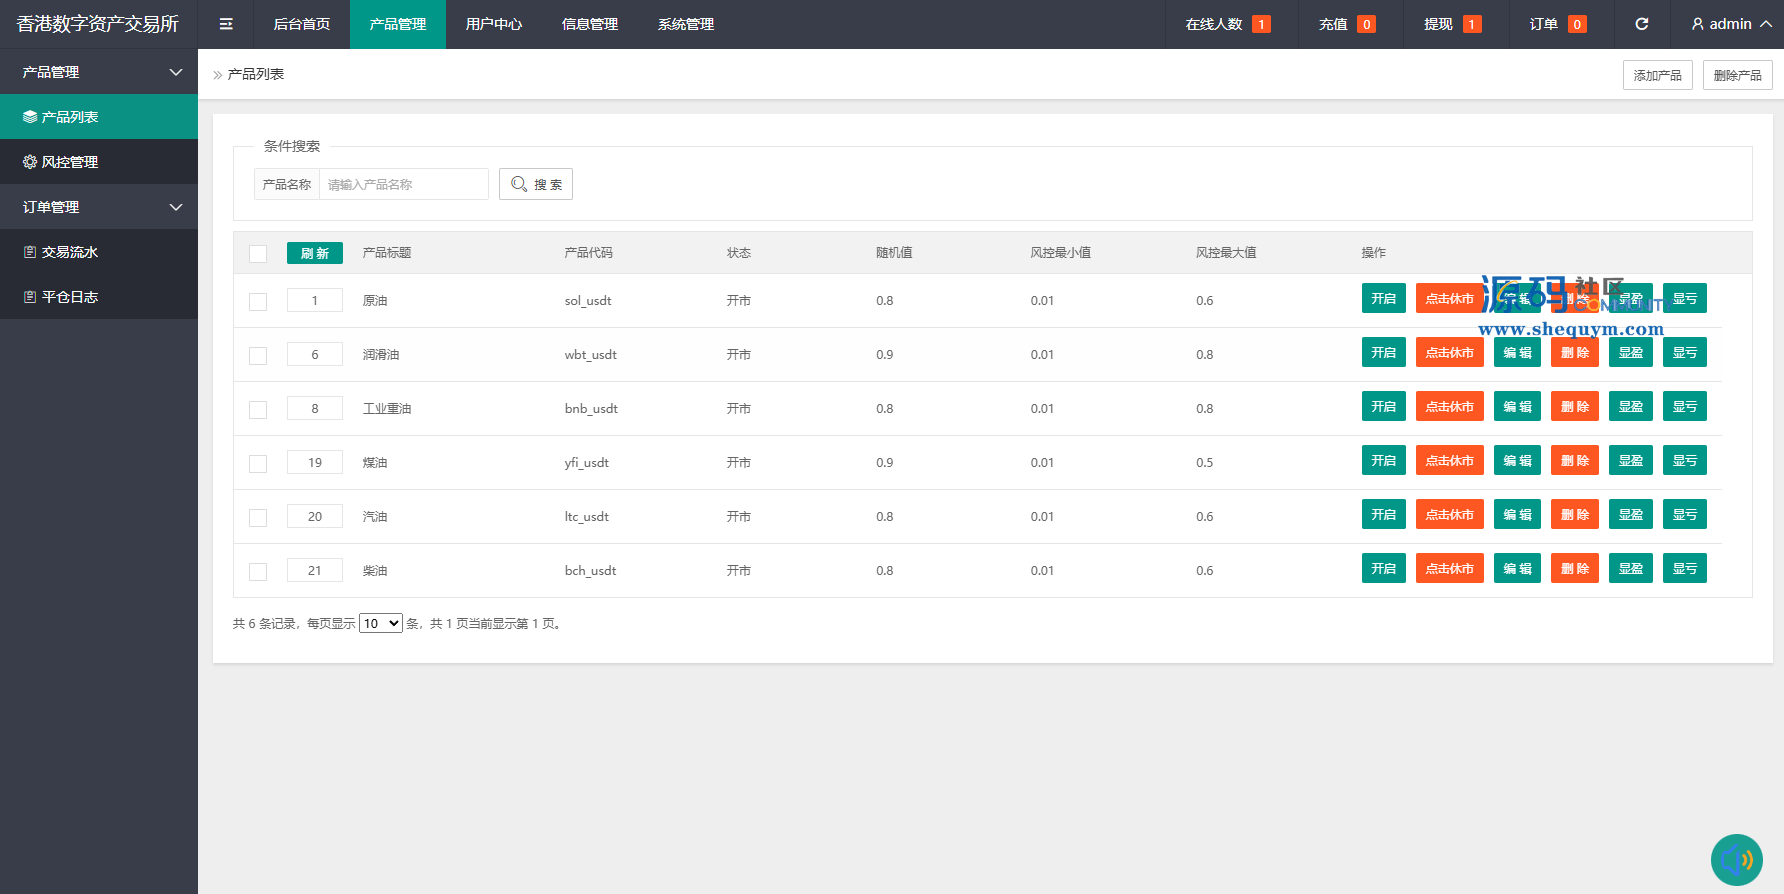Collapse the 产品管理 sidebar section
Viewport: 1784px width, 894px height.
pos(176,72)
